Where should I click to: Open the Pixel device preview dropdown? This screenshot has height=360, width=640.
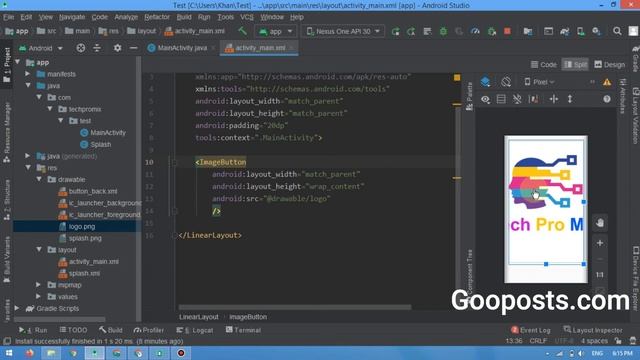click(539, 82)
